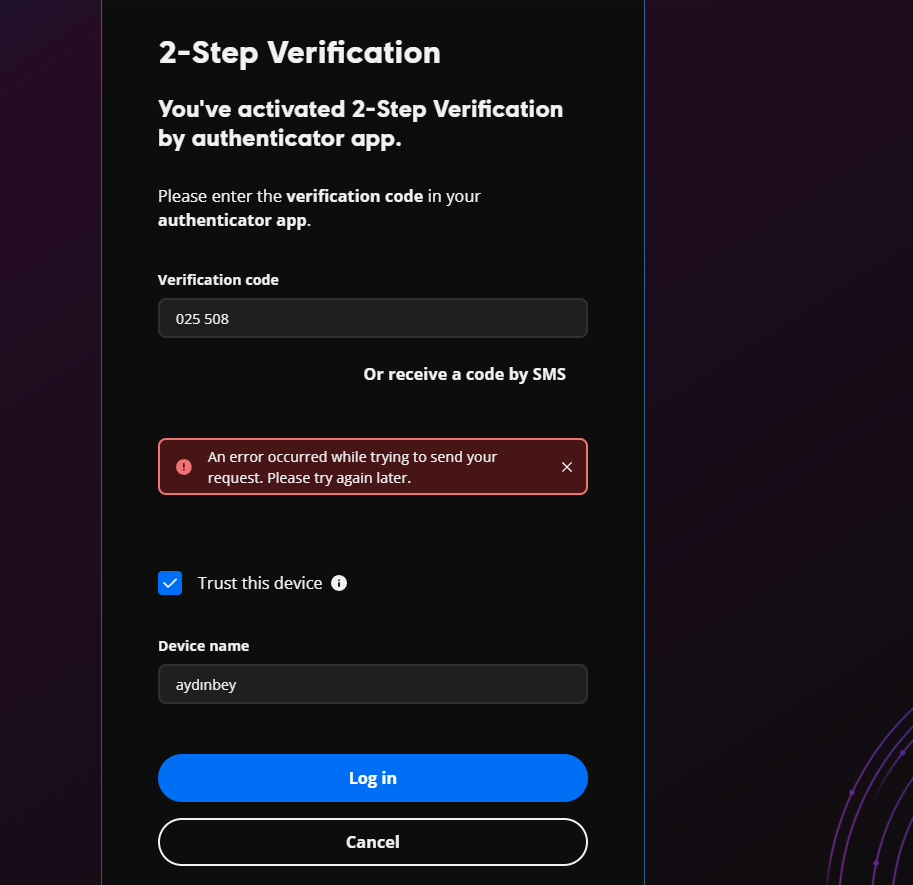Click the bold authenticator app text in instructions
913x885 pixels.
pos(233,220)
